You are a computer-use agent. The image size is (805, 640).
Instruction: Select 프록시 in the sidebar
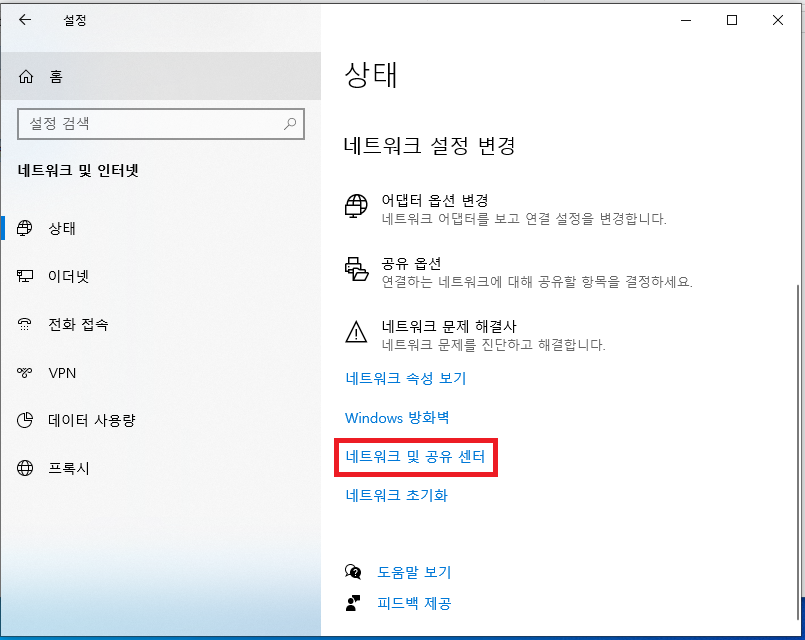pos(161,468)
